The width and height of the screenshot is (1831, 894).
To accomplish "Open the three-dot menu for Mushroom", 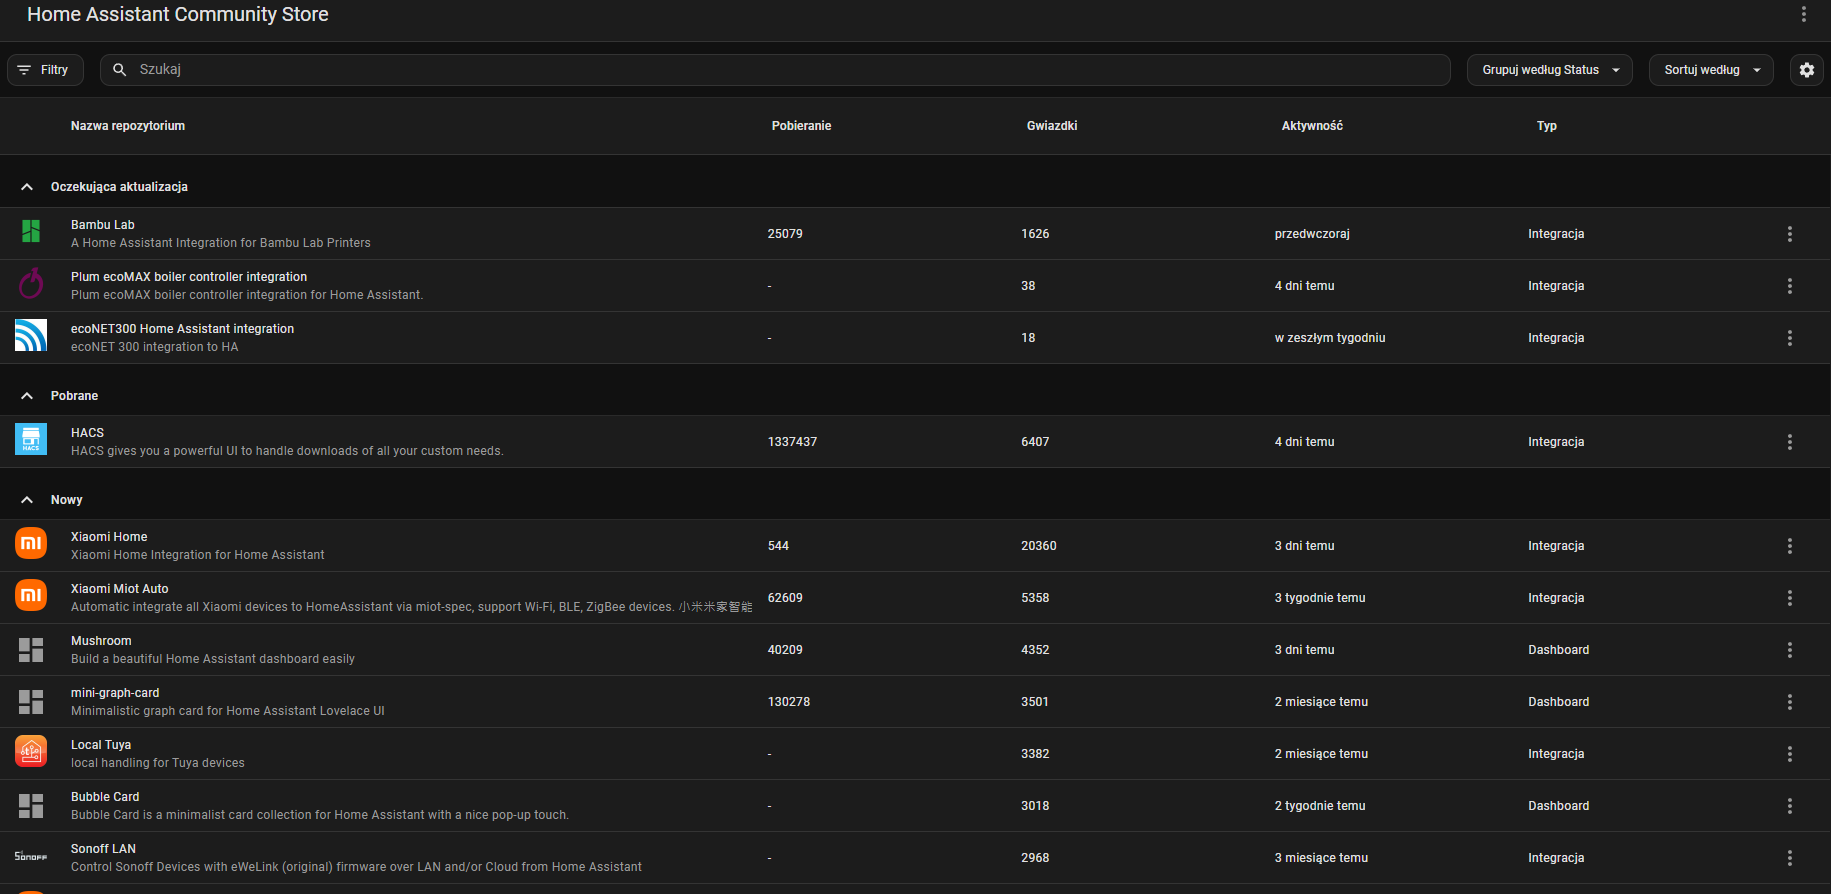I will [1789, 650].
